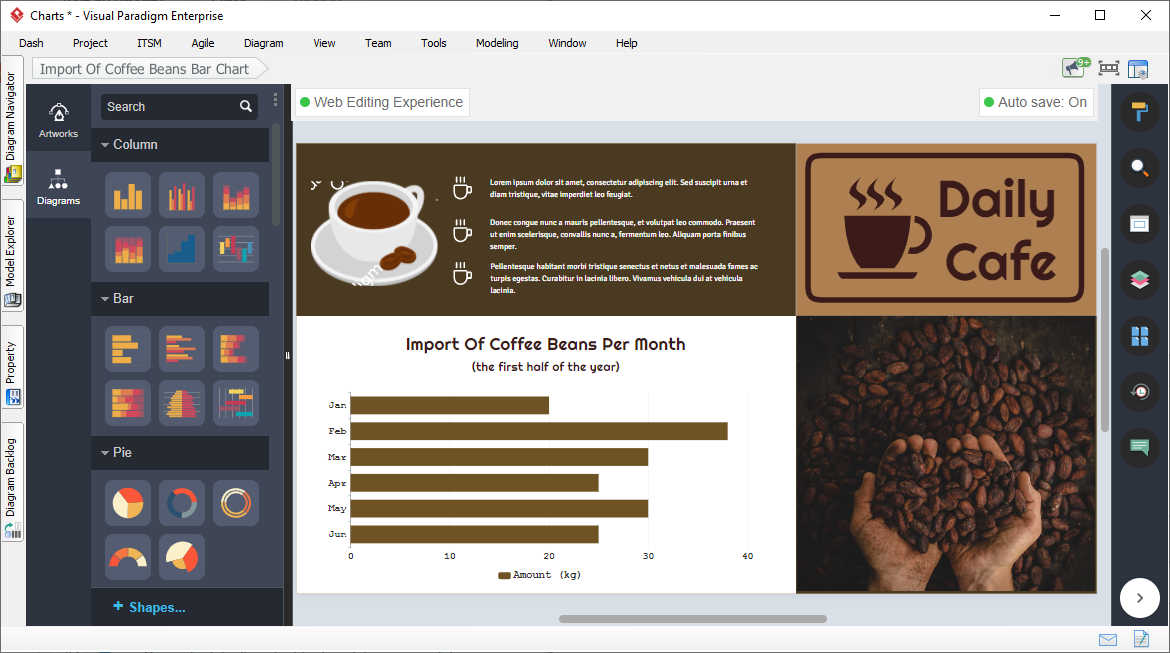Select the basic column chart icon
Screen dimensions: 1170x653
point(128,196)
